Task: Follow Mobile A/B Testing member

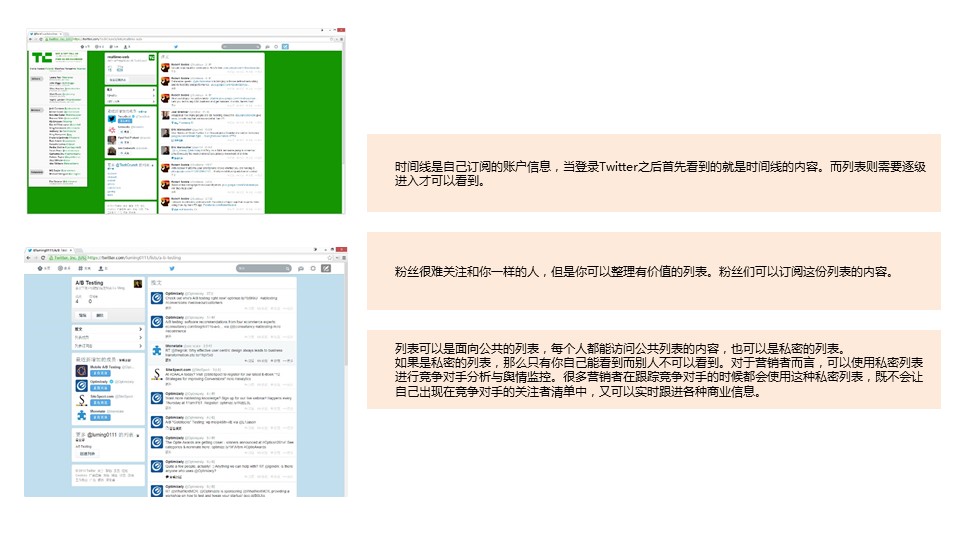Action: coord(100,373)
